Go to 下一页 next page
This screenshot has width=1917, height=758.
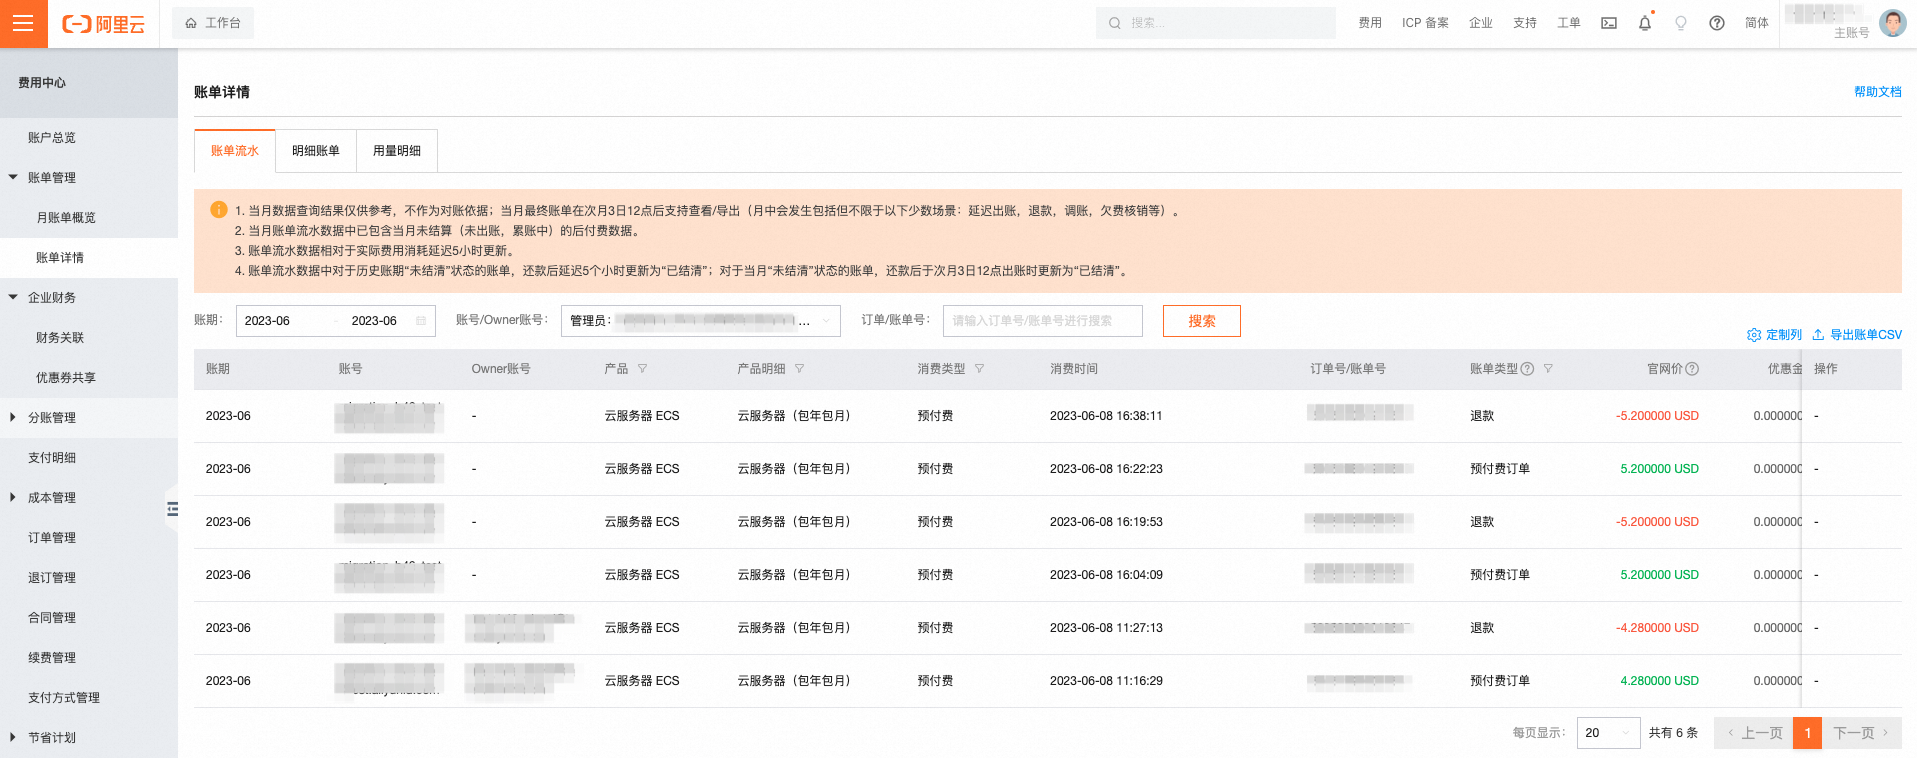[1862, 733]
